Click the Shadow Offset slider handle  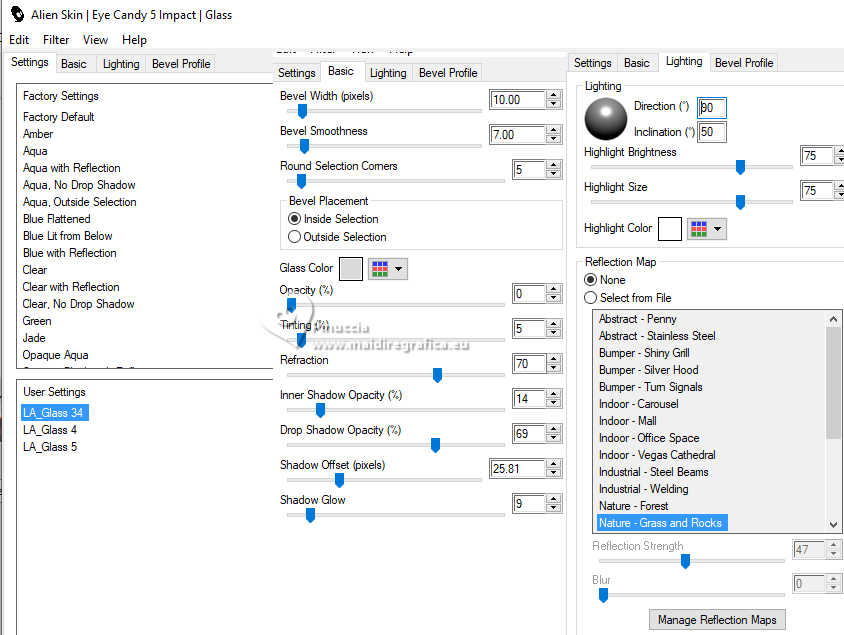tap(339, 480)
